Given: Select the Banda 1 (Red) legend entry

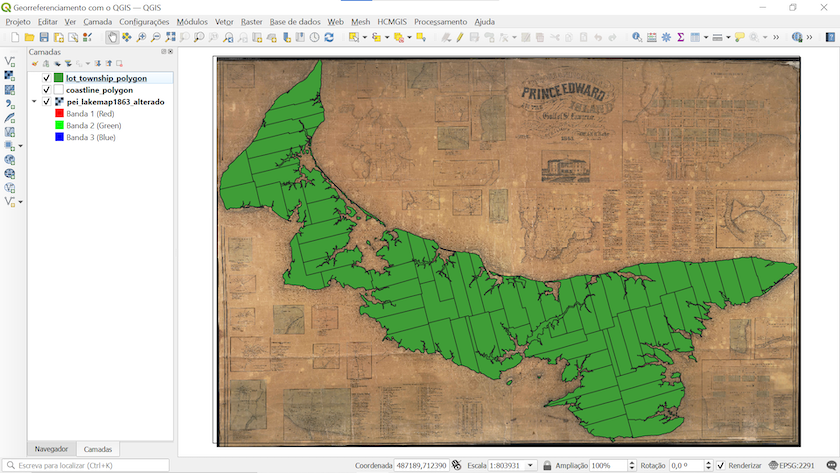Looking at the screenshot, I should tap(90, 114).
